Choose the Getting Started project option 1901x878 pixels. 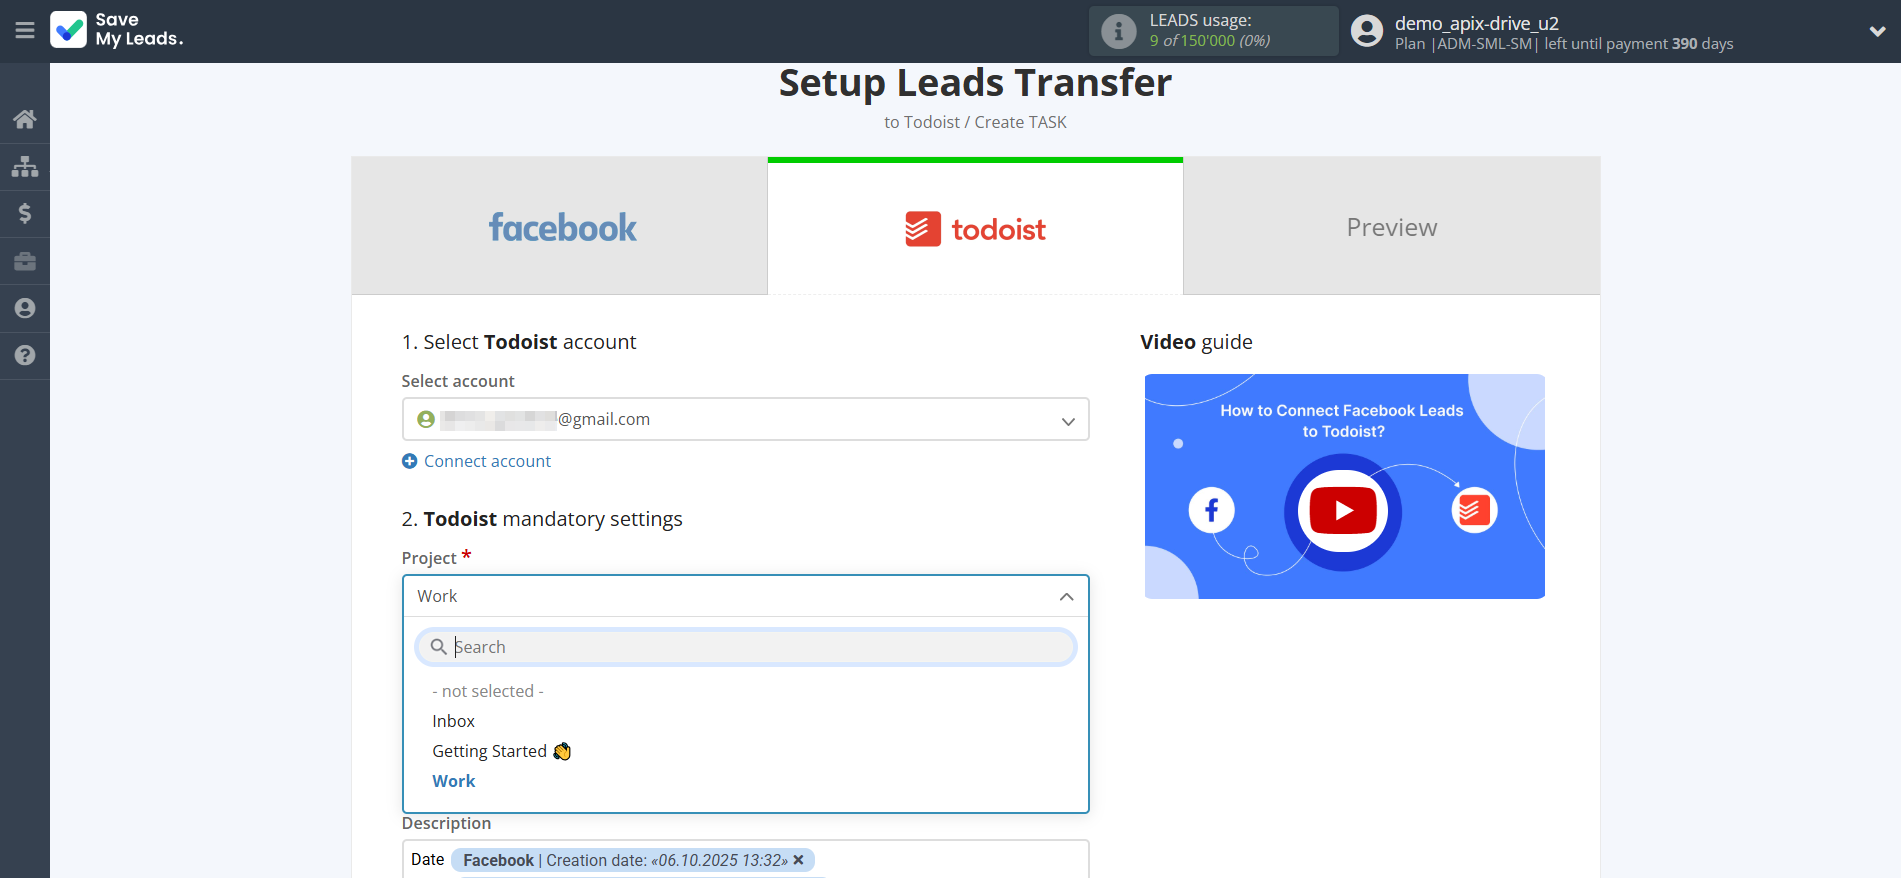click(490, 751)
